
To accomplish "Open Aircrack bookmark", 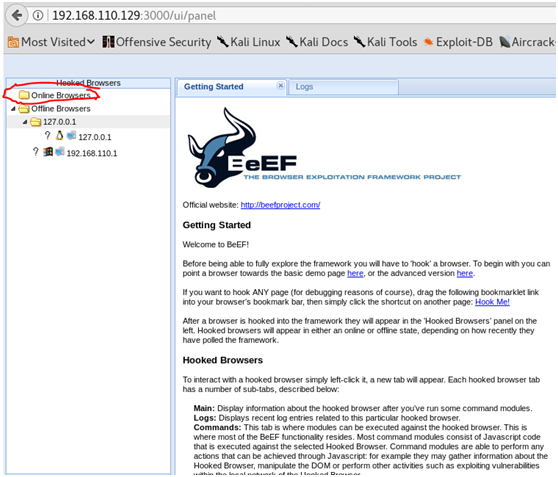I will pyautogui.click(x=527, y=42).
